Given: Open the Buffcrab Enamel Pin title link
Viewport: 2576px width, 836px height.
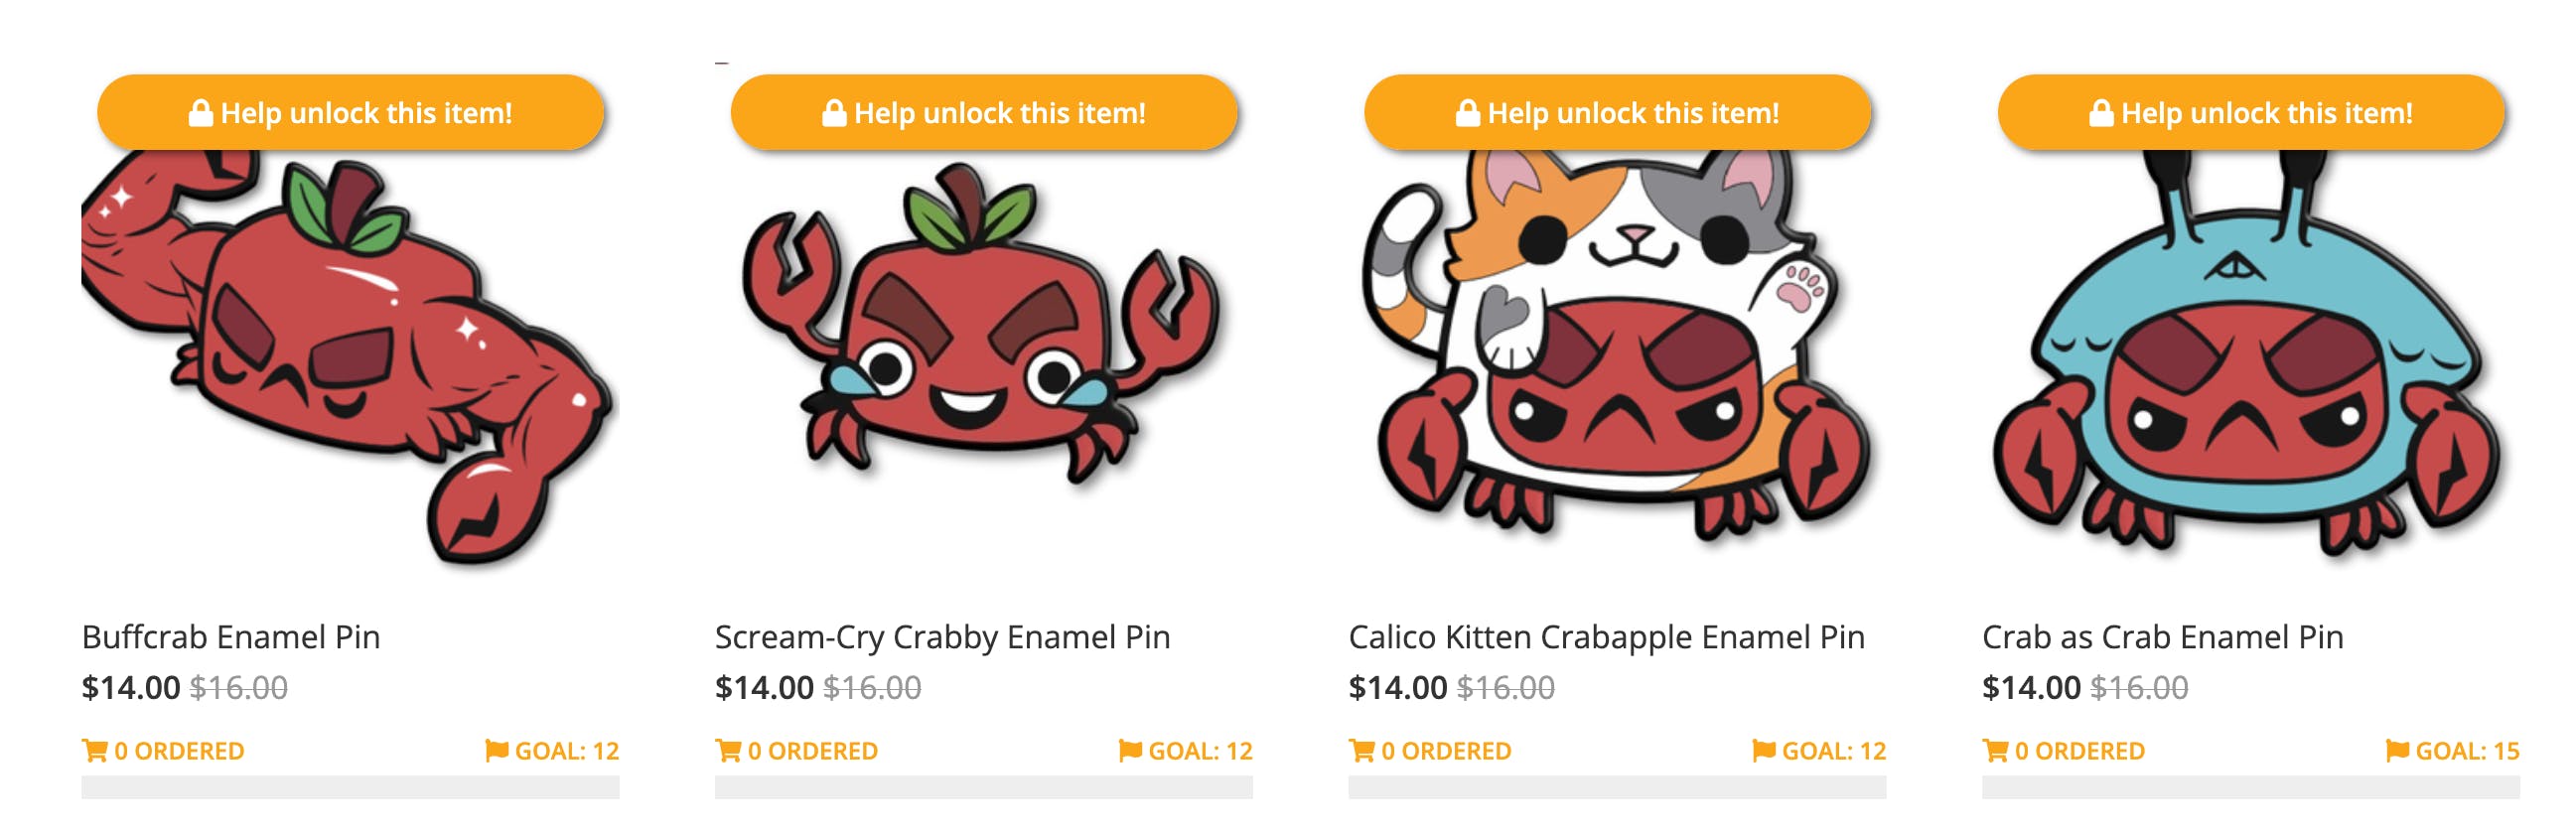Looking at the screenshot, I should 231,637.
